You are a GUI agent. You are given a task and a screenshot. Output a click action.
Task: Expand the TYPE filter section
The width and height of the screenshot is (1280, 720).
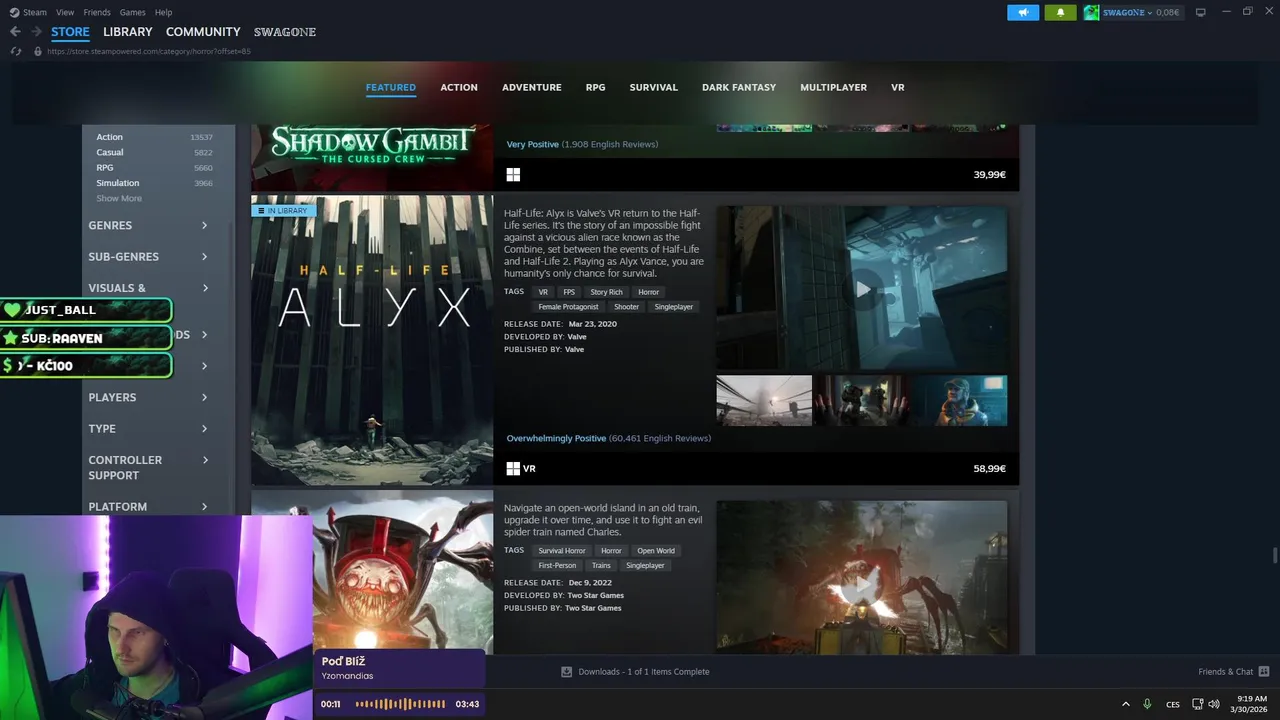coord(148,429)
